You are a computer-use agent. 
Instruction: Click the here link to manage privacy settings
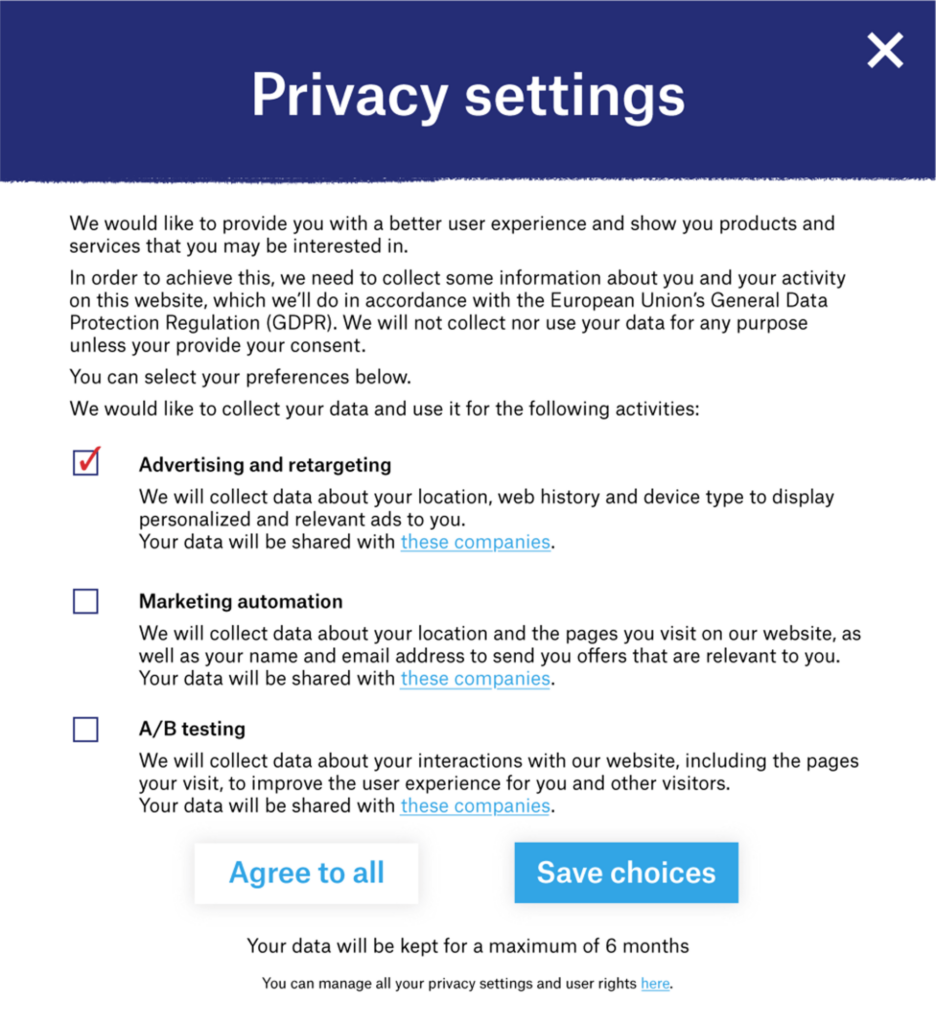coord(655,983)
